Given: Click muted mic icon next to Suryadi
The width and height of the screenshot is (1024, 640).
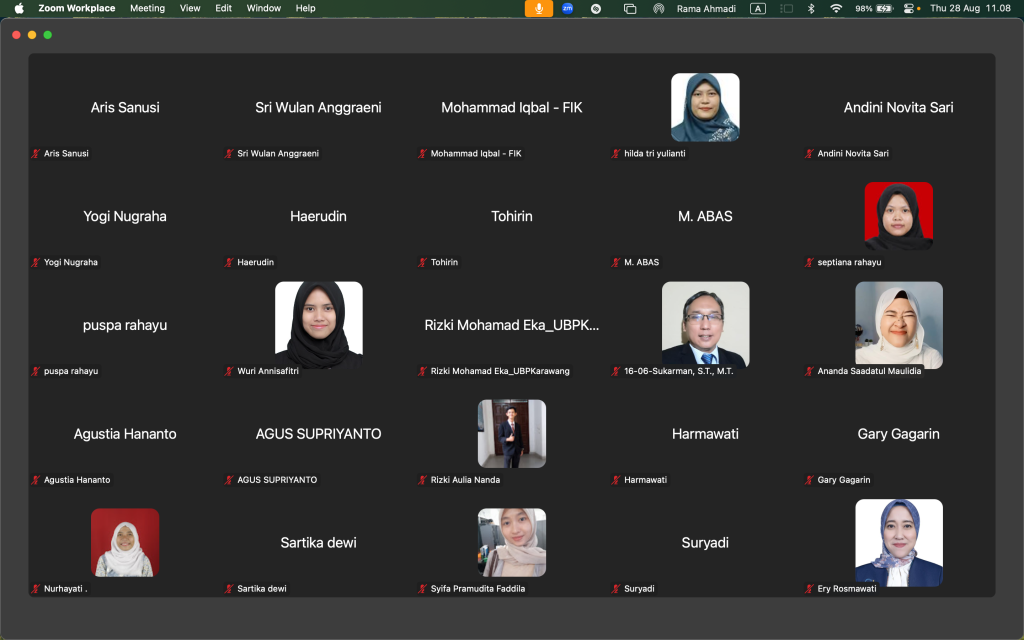Looking at the screenshot, I should point(616,589).
